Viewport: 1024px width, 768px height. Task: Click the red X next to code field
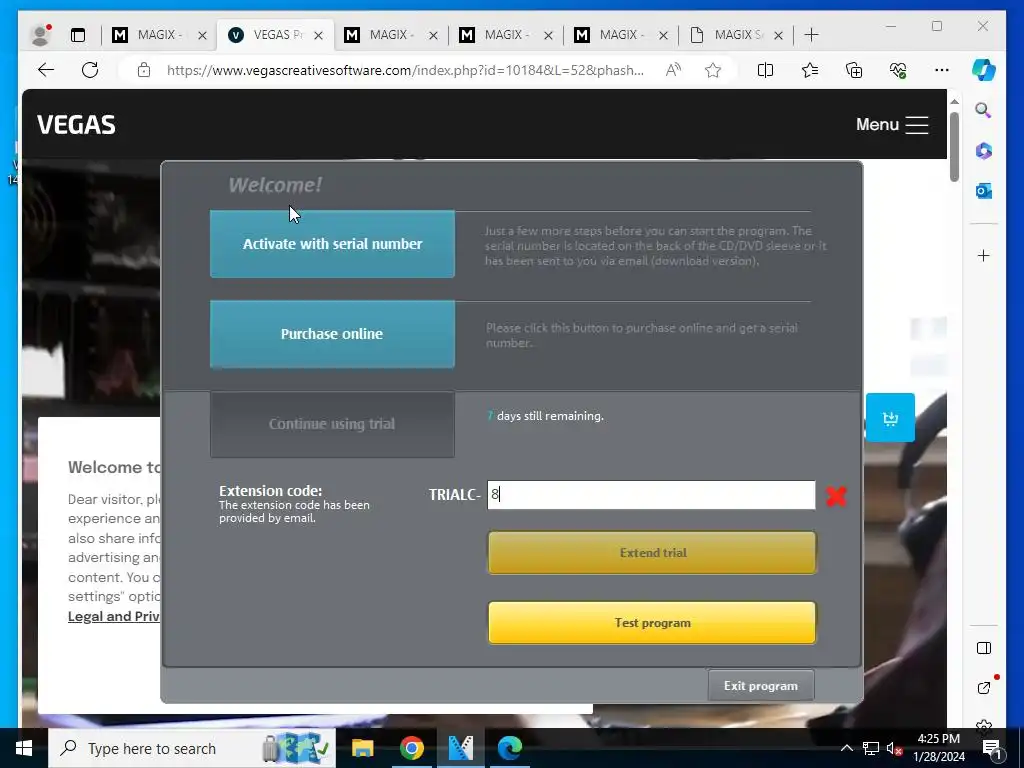pos(836,496)
